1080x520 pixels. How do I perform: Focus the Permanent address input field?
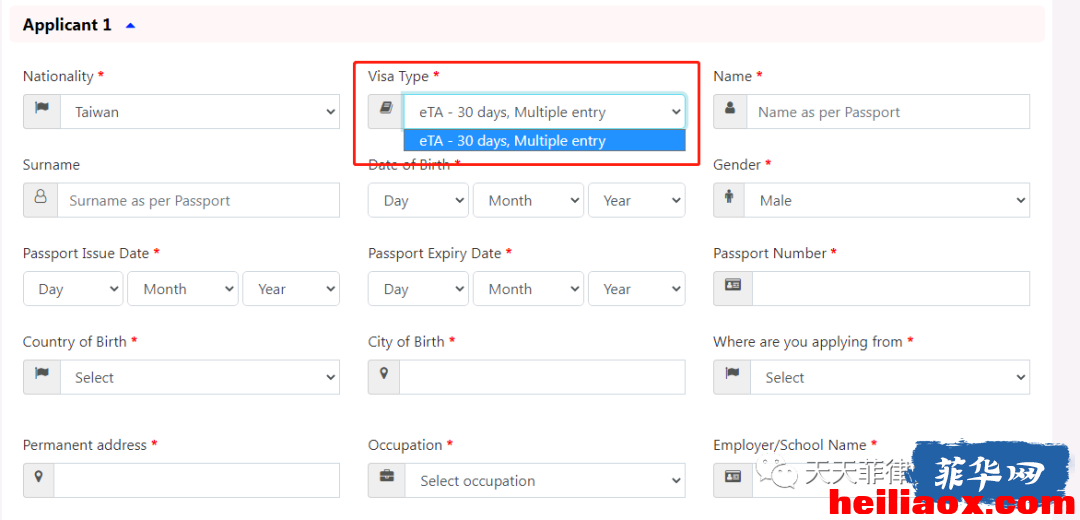tap(197, 480)
